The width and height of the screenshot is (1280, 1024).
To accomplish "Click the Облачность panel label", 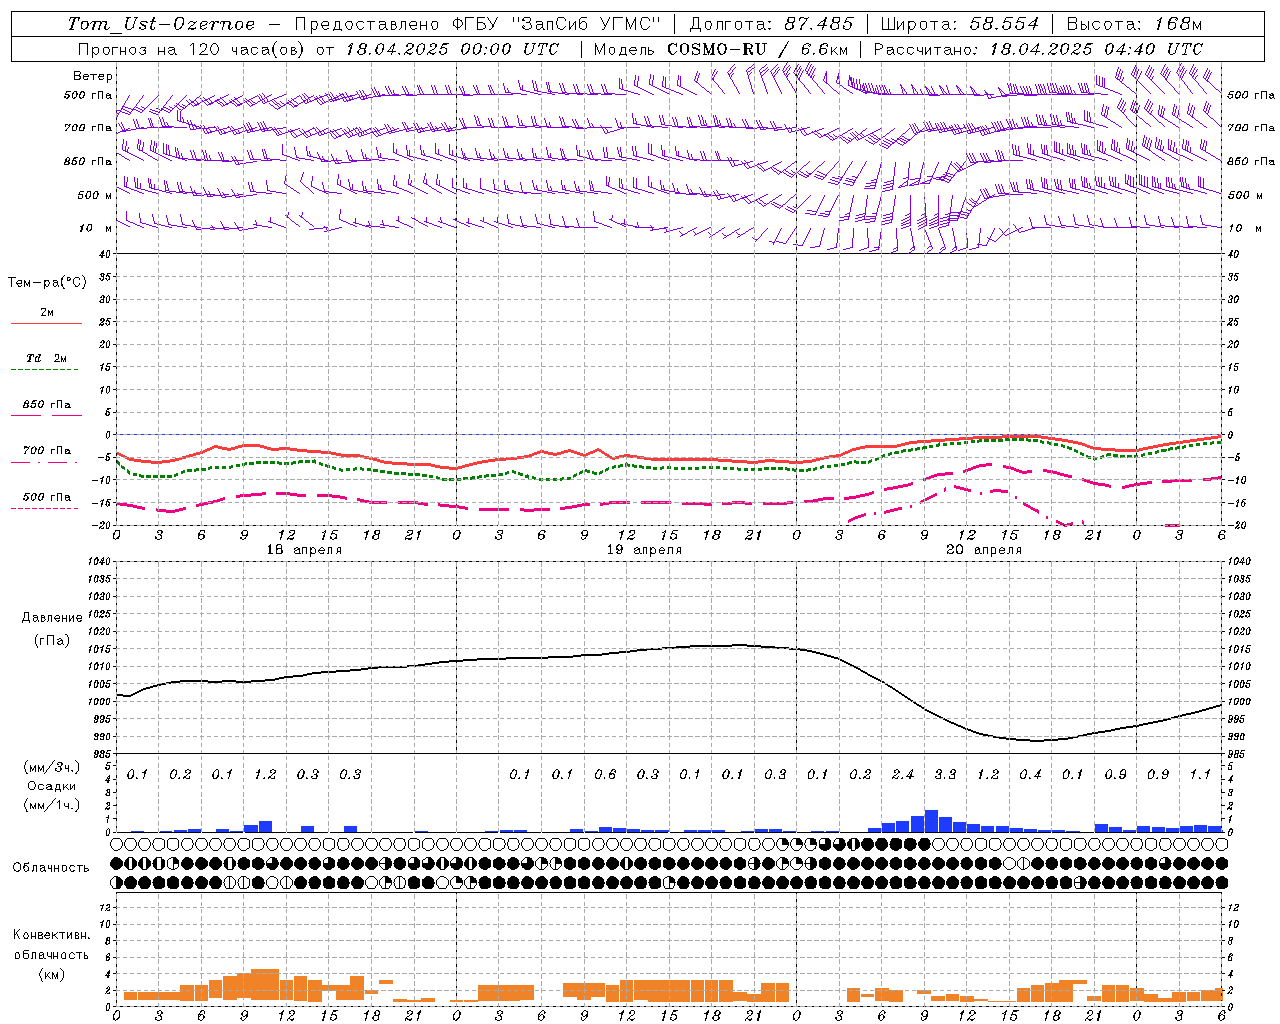I will point(51,868).
